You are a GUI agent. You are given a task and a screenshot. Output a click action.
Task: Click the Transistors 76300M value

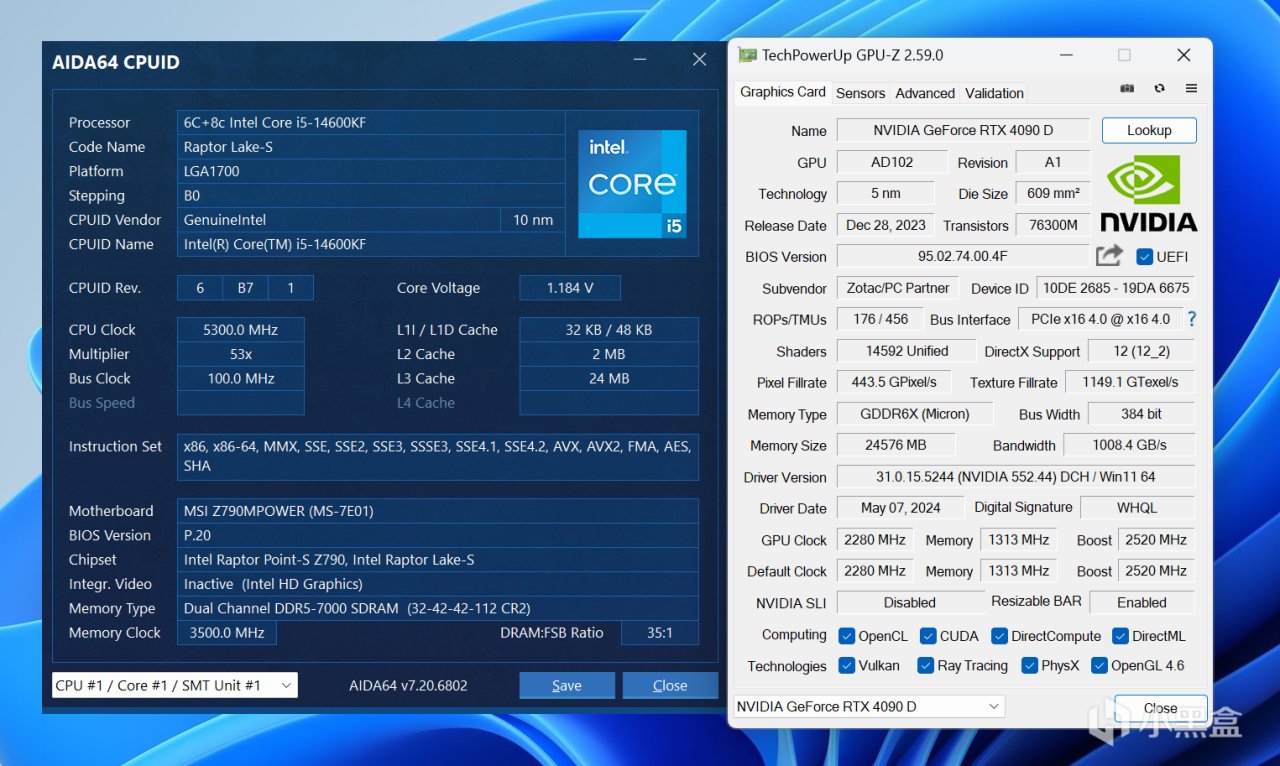(x=1053, y=225)
